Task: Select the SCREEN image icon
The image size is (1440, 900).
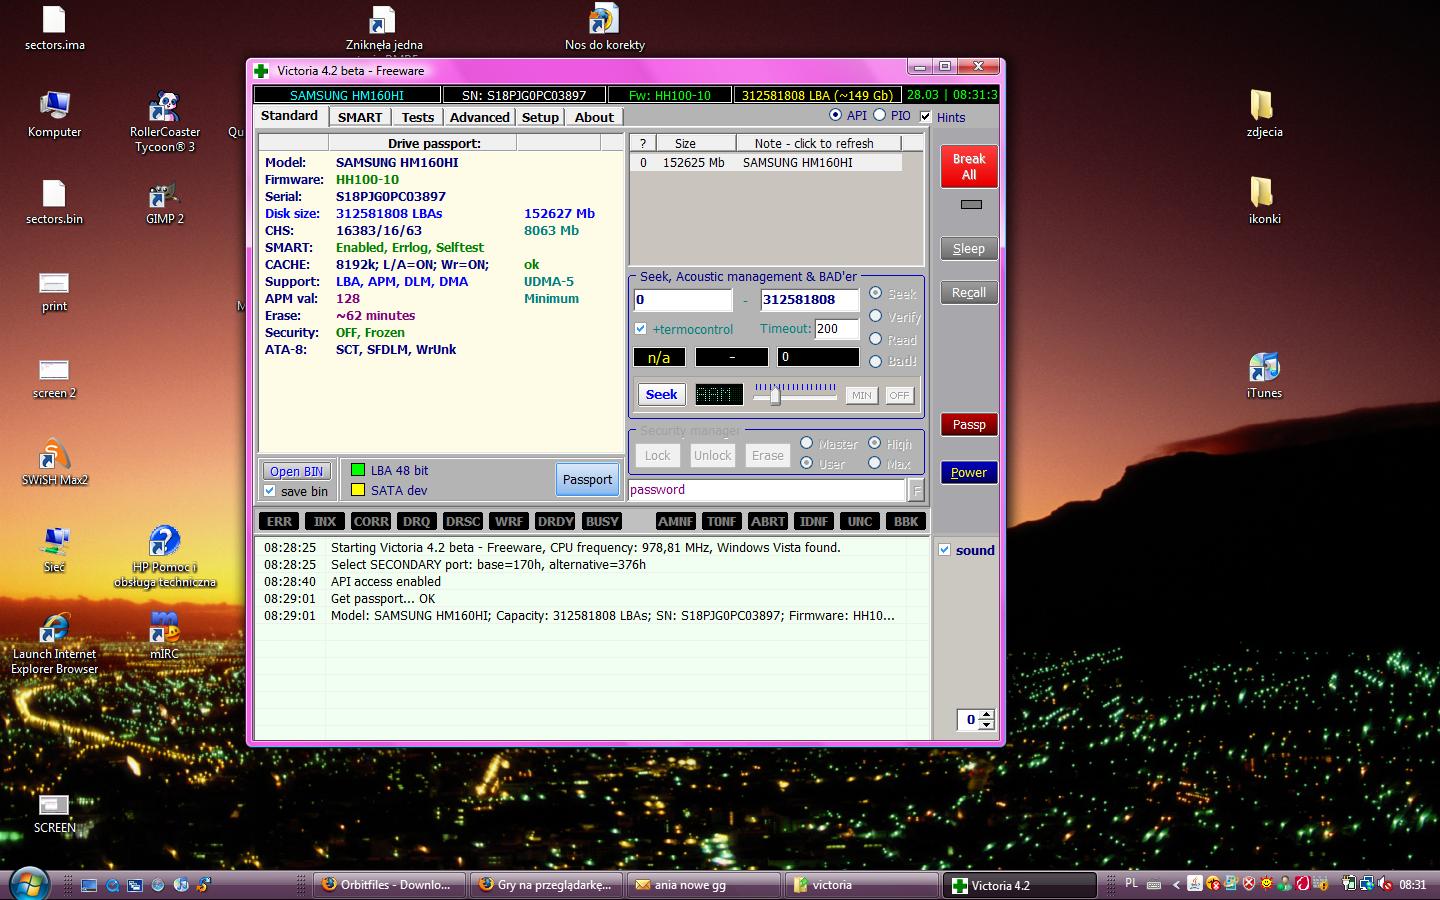Action: [x=54, y=812]
